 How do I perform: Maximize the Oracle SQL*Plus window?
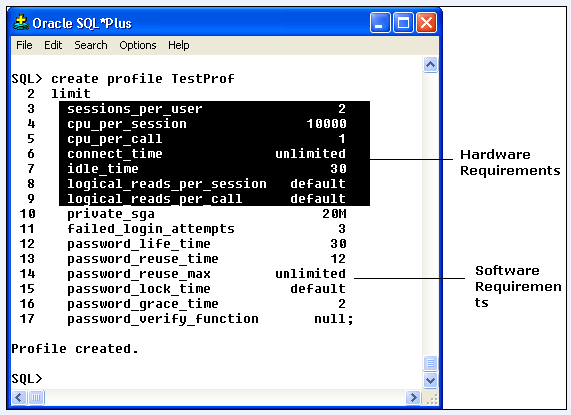click(x=403, y=23)
